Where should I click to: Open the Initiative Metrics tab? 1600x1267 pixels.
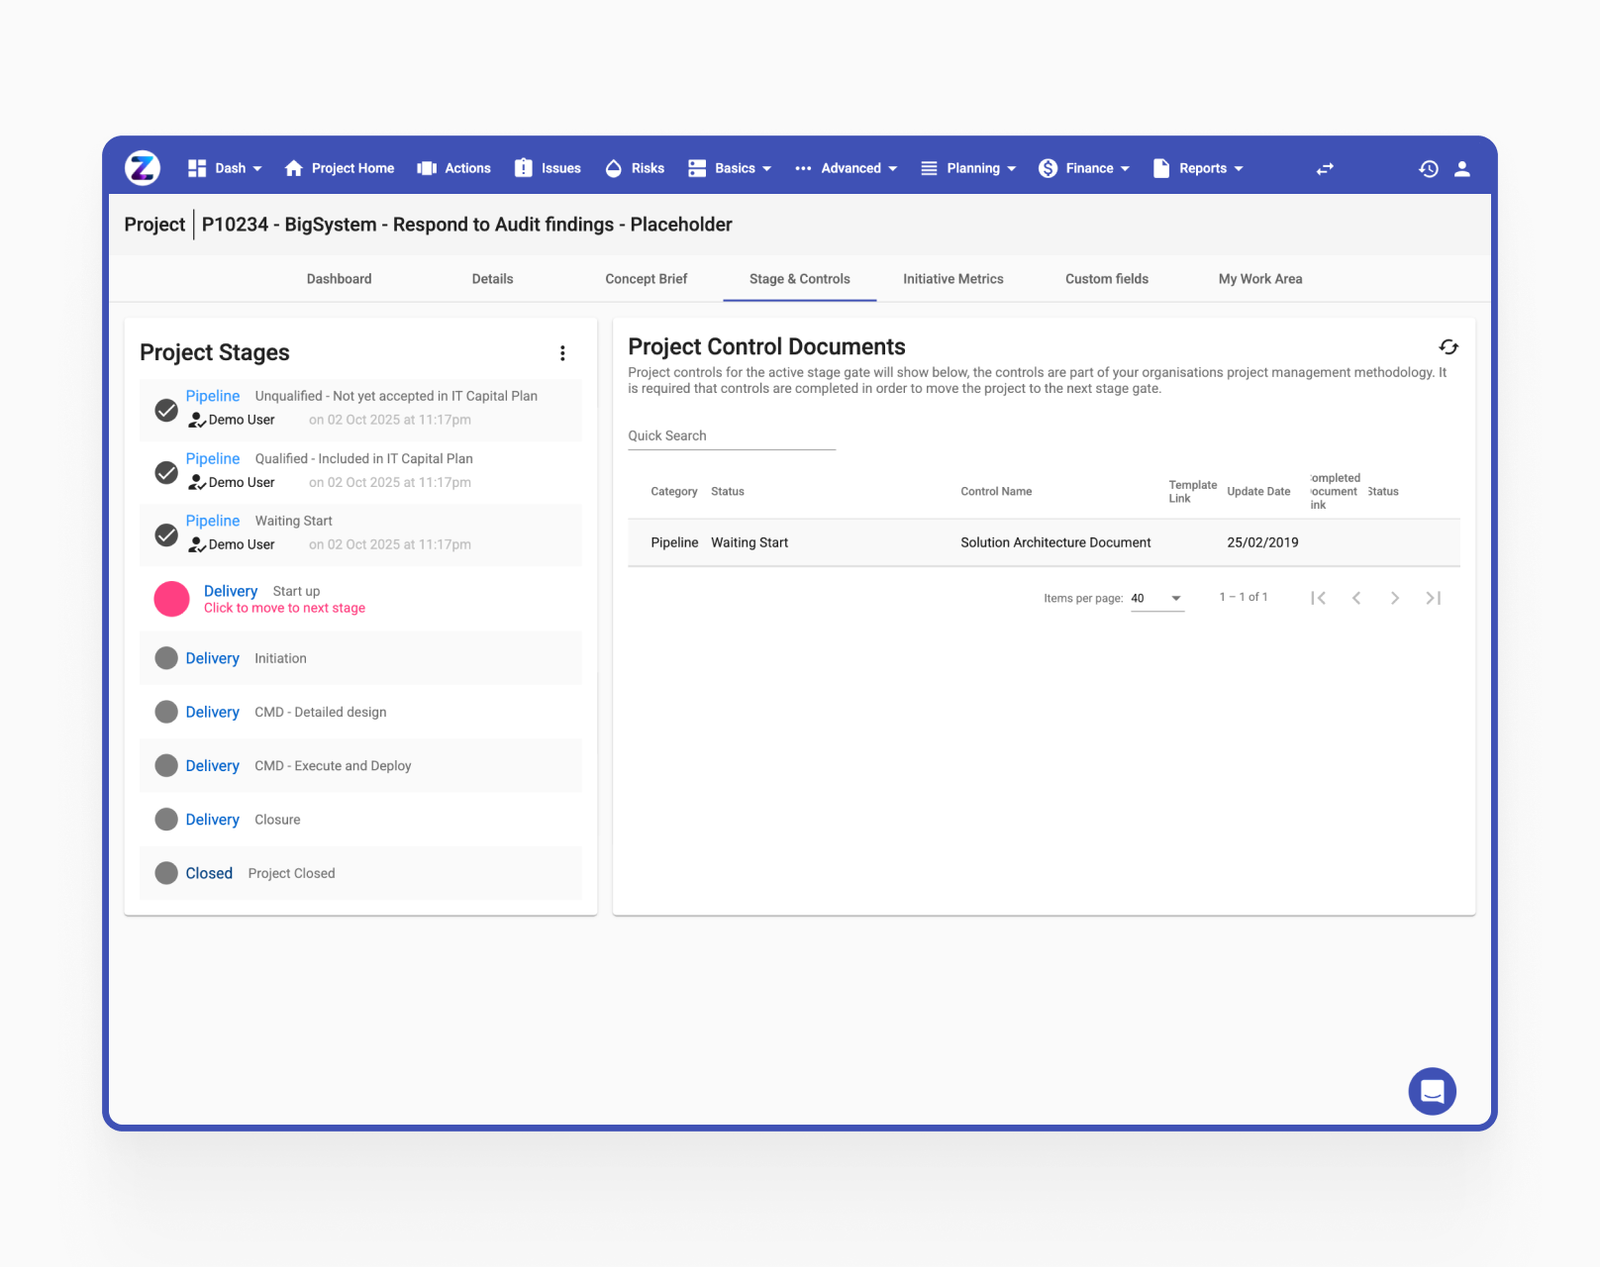click(x=953, y=279)
